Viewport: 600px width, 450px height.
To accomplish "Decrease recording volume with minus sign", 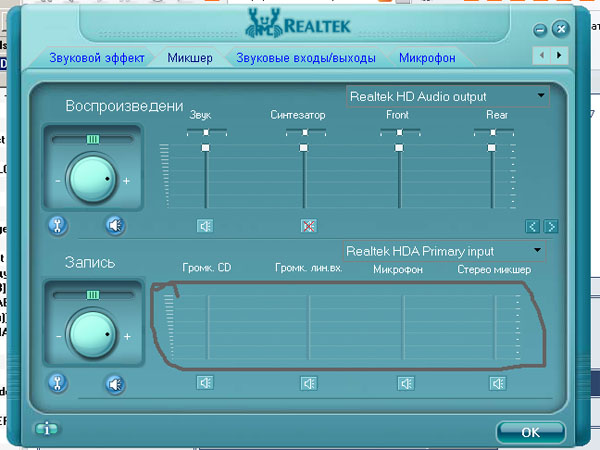I will tap(59, 337).
